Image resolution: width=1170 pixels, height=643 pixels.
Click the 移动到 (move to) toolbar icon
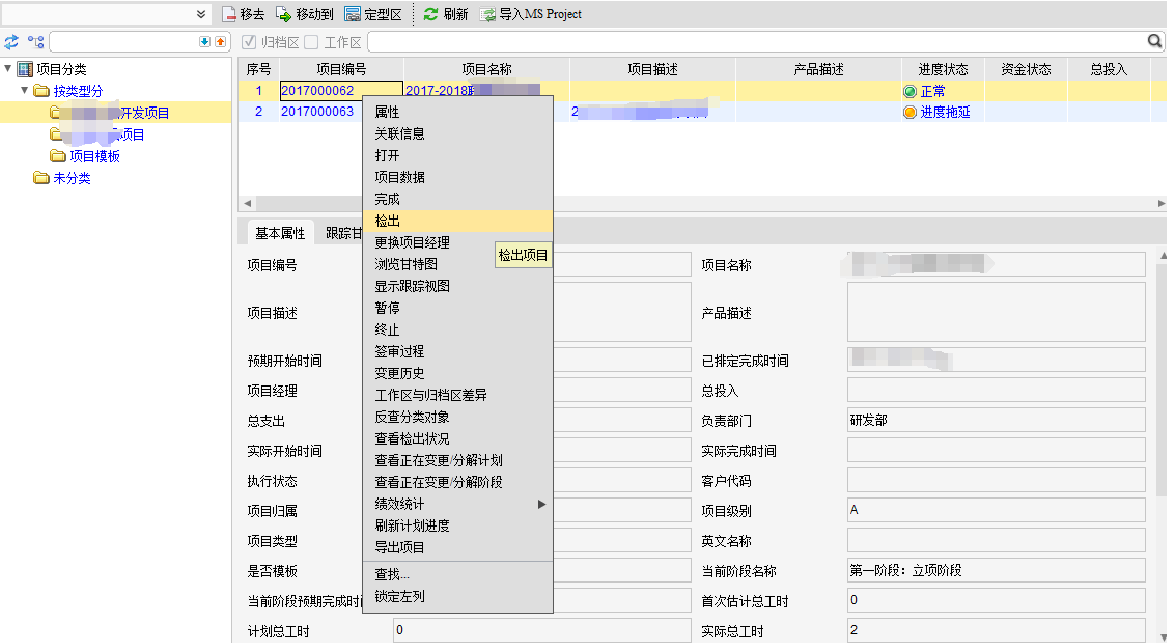click(283, 14)
